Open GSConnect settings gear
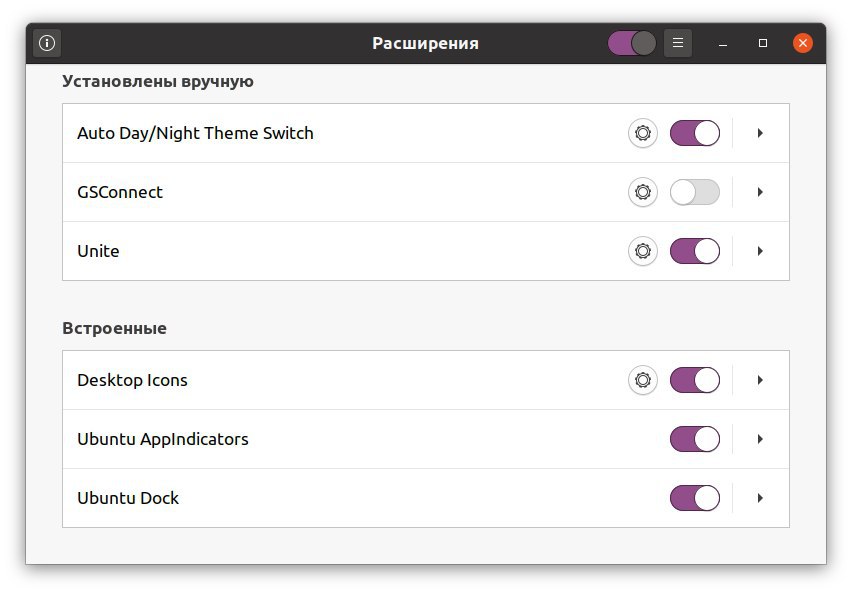 click(x=643, y=192)
